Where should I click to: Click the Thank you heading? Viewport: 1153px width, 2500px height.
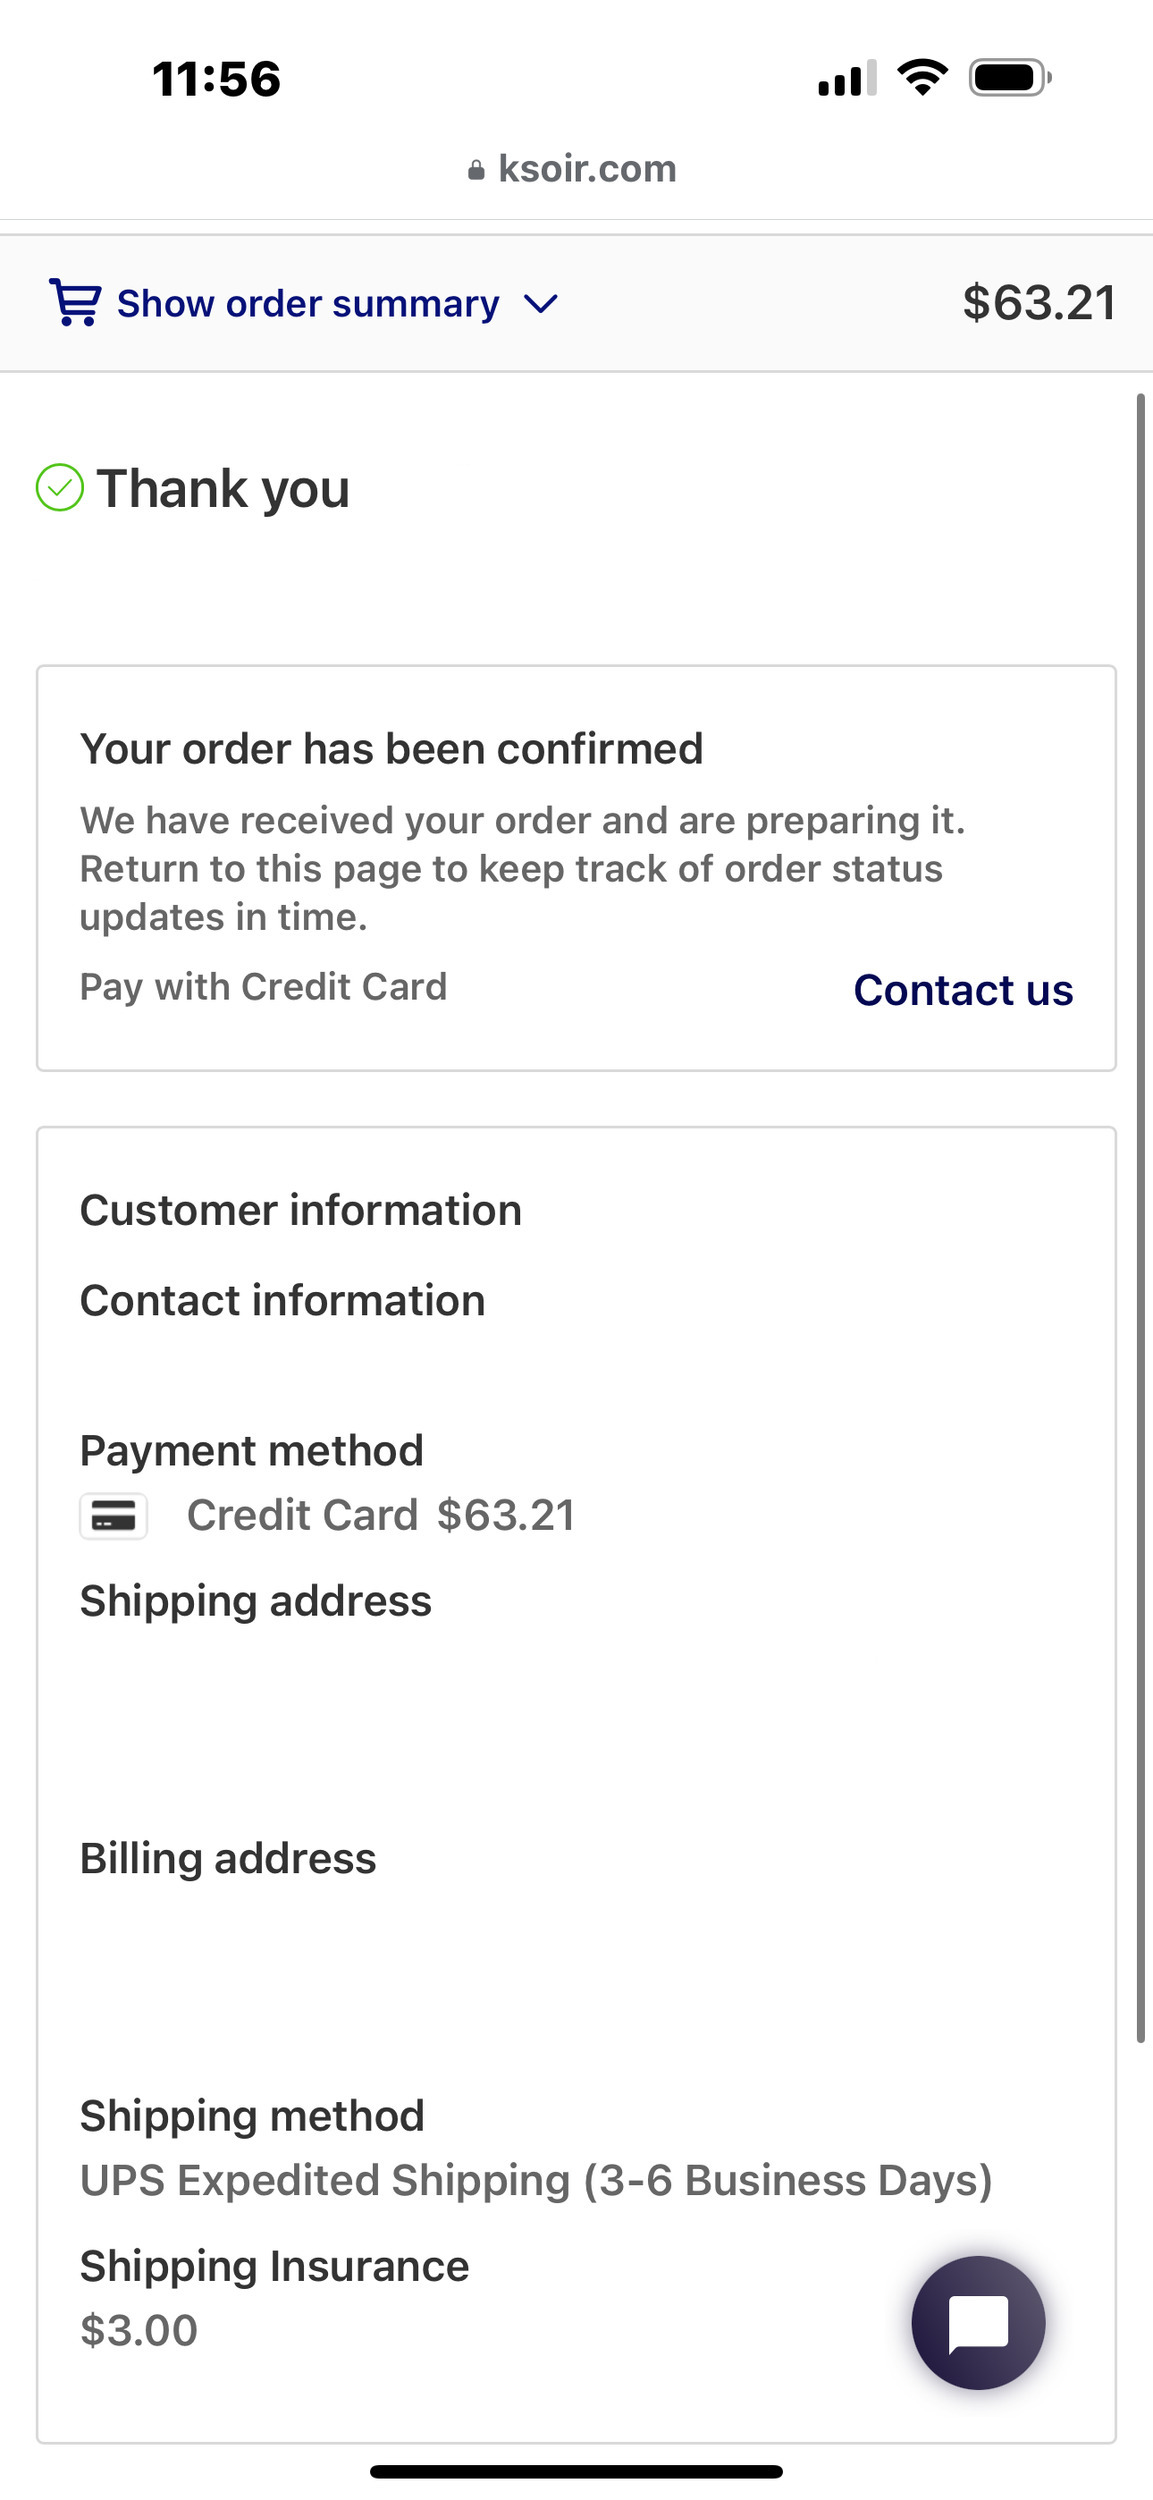pyautogui.click(x=223, y=489)
